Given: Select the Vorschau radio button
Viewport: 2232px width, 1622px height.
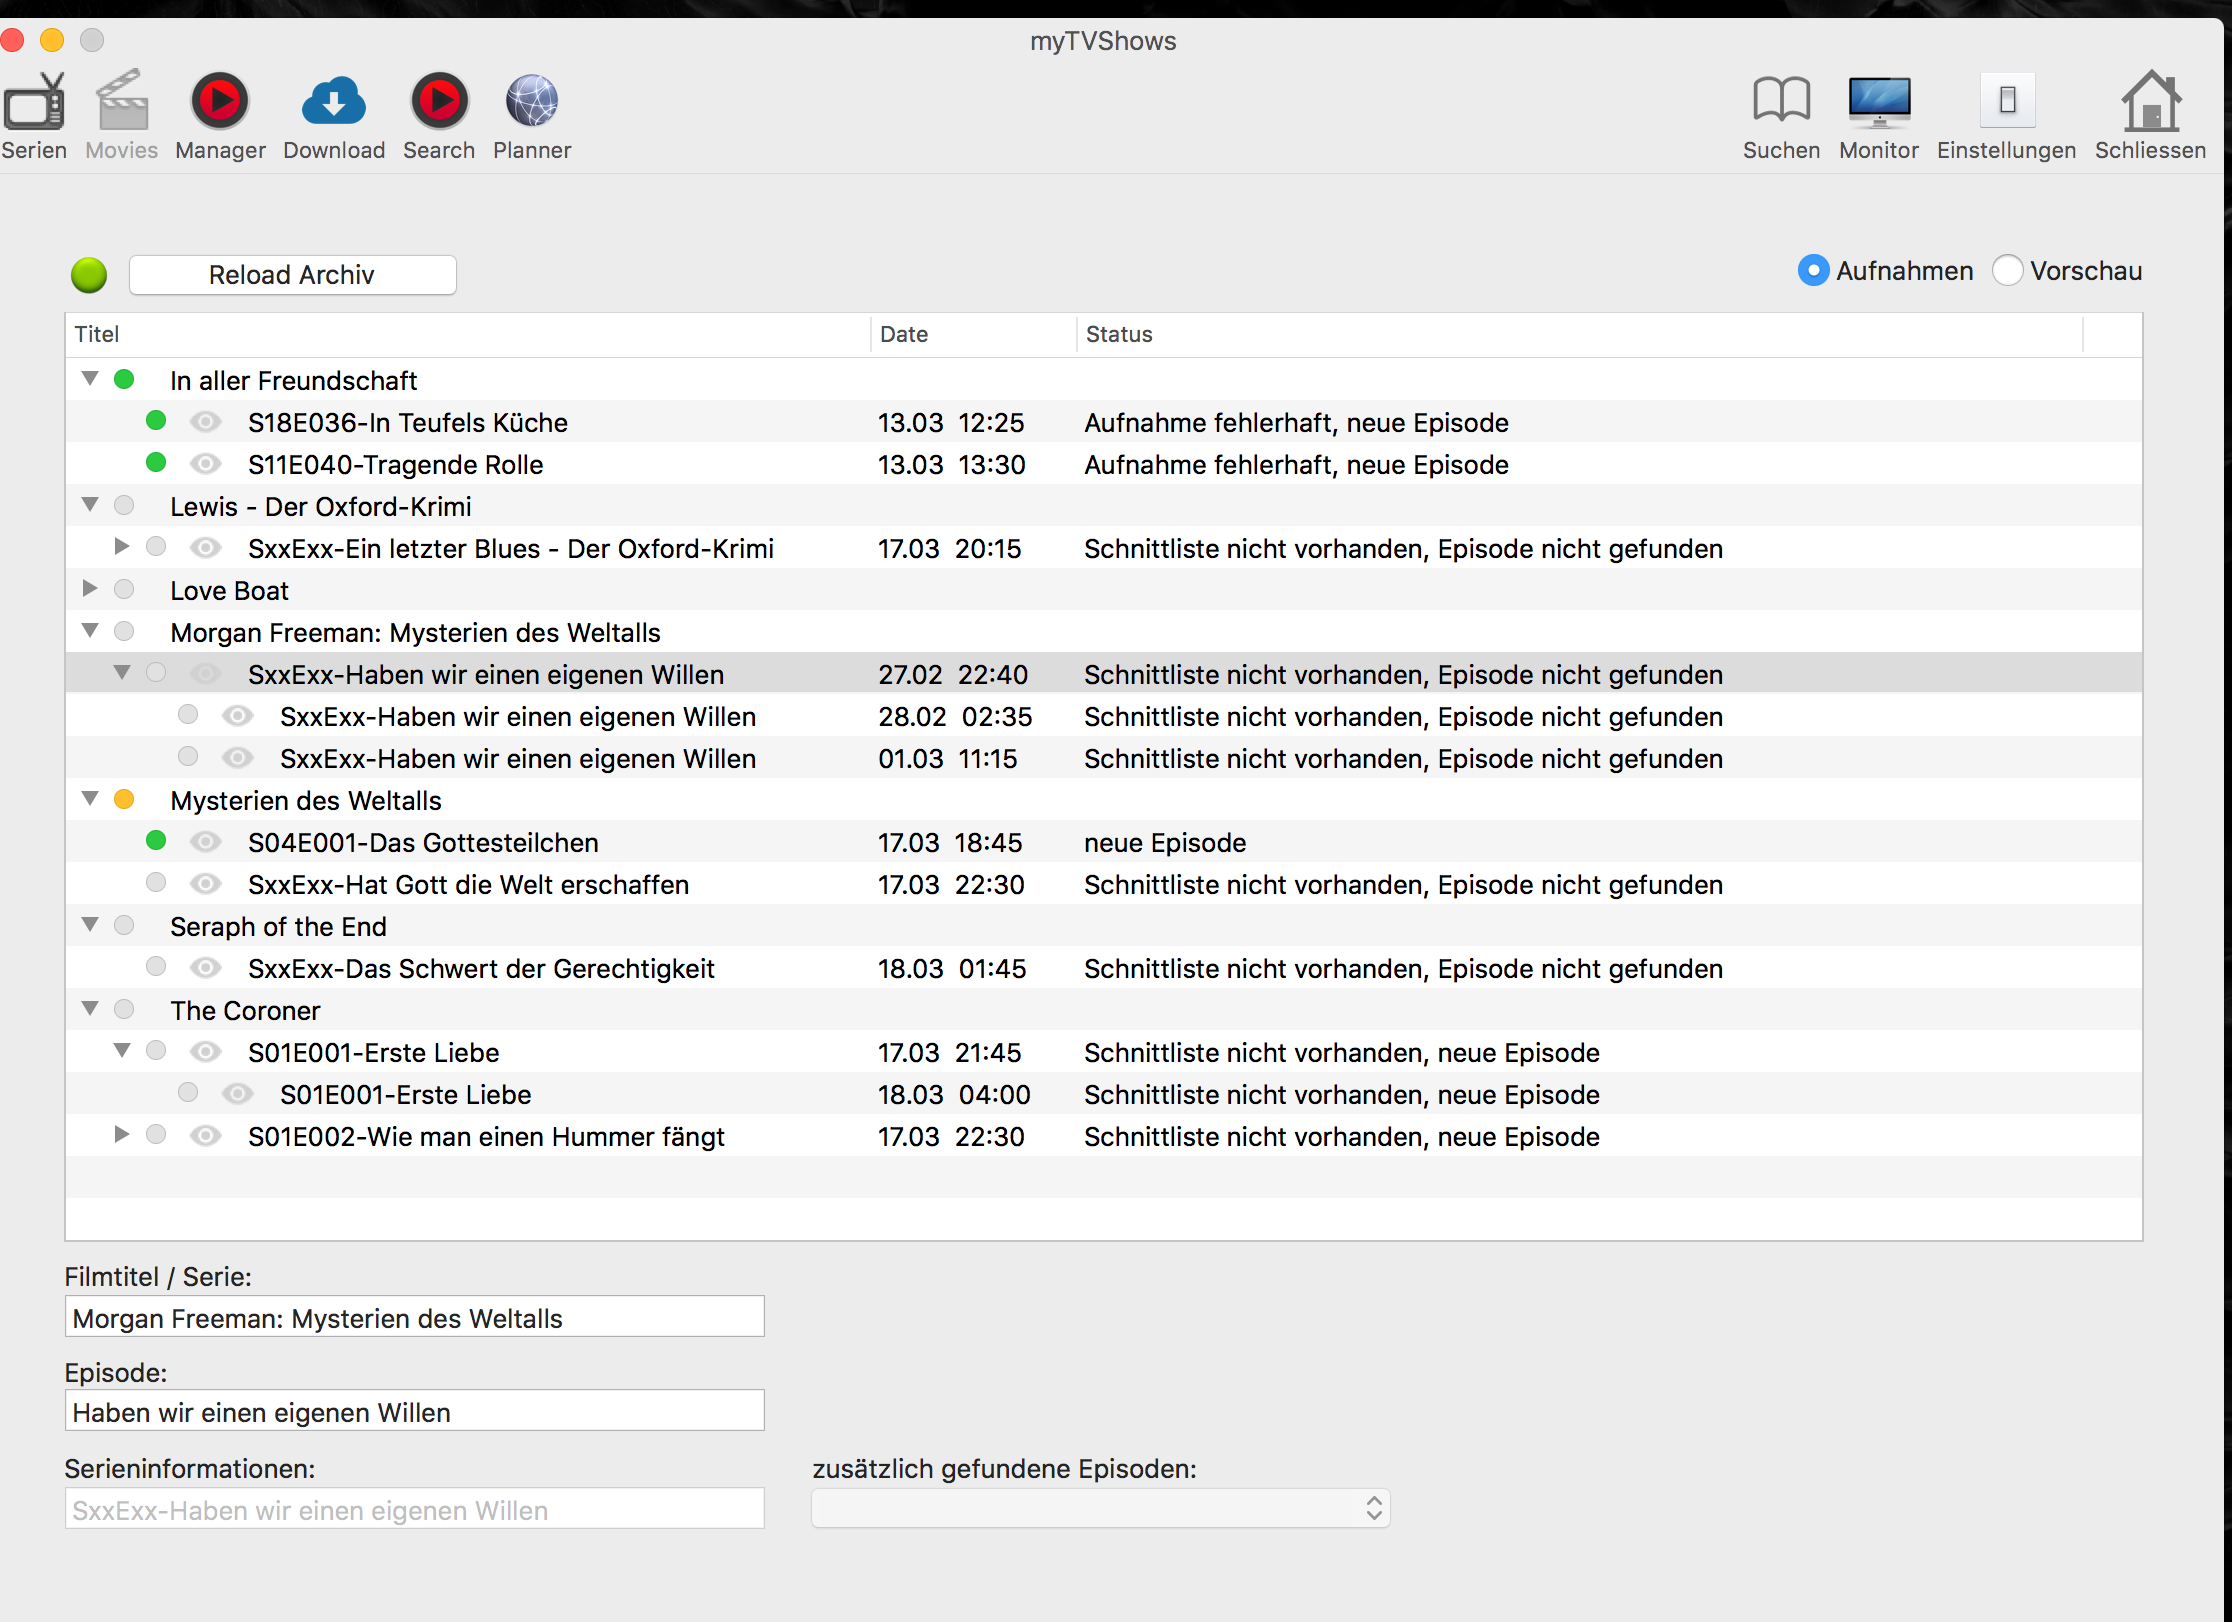Looking at the screenshot, I should point(2007,271).
